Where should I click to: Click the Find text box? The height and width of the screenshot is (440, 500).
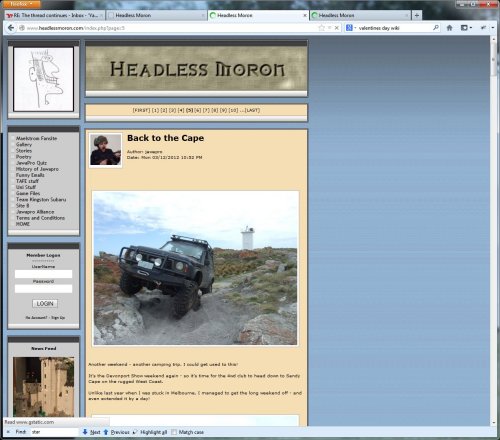tap(54, 432)
